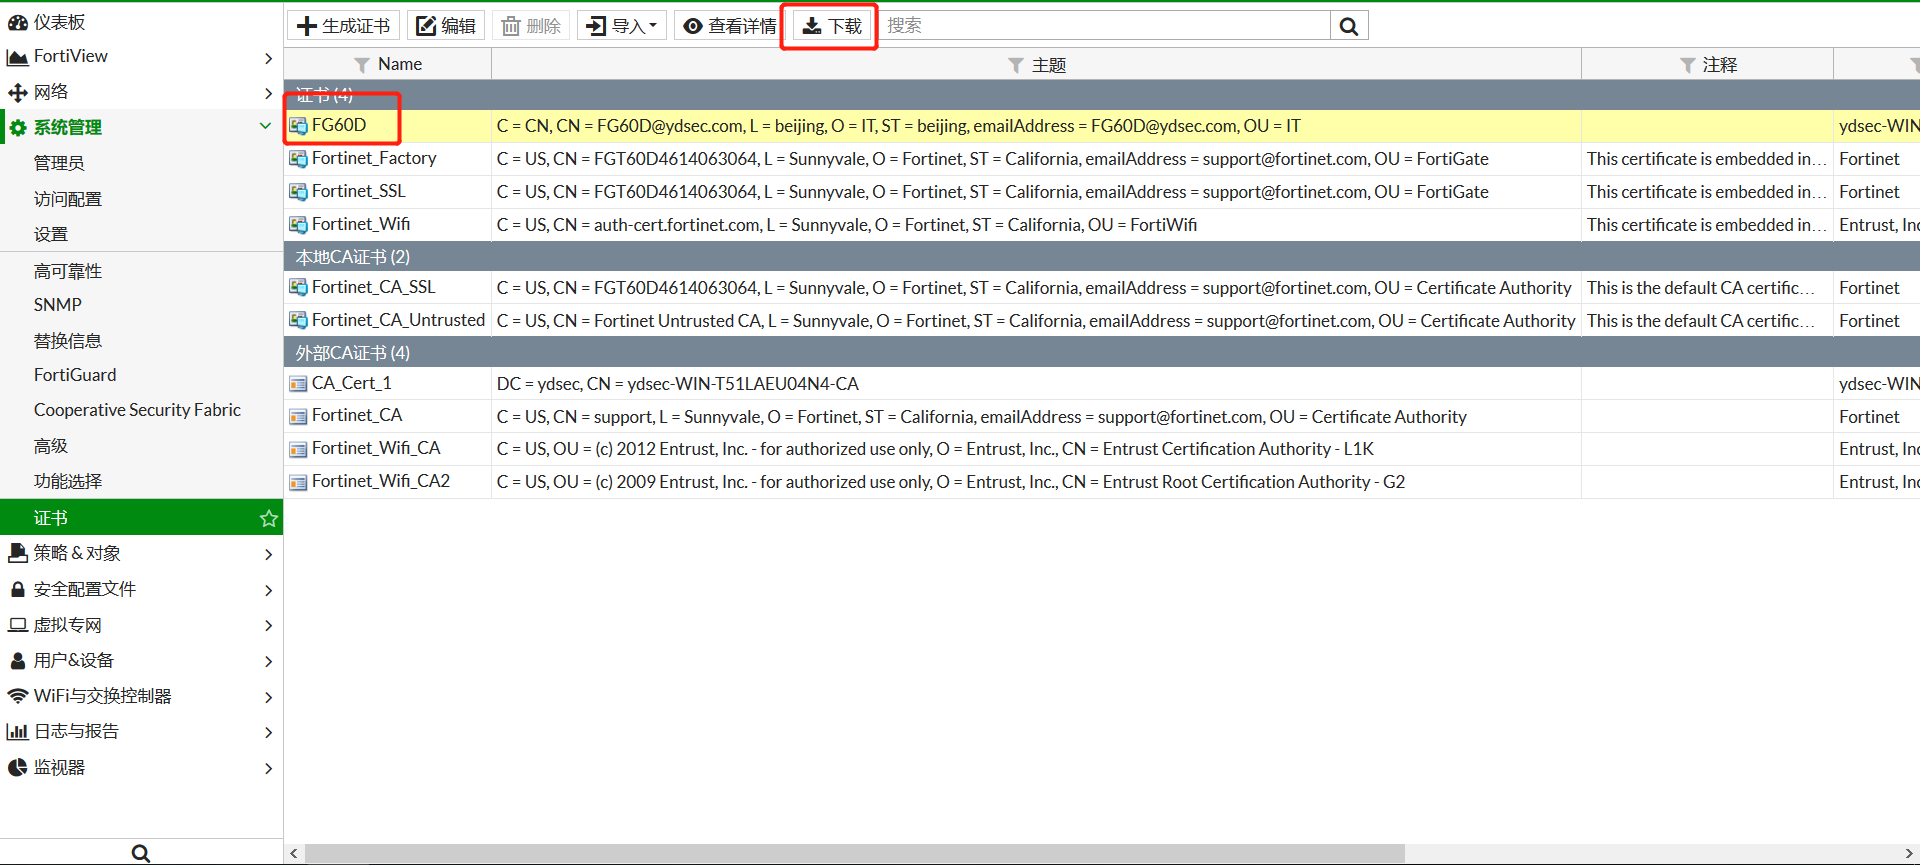Expand the 监视器 chevron

click(x=268, y=769)
